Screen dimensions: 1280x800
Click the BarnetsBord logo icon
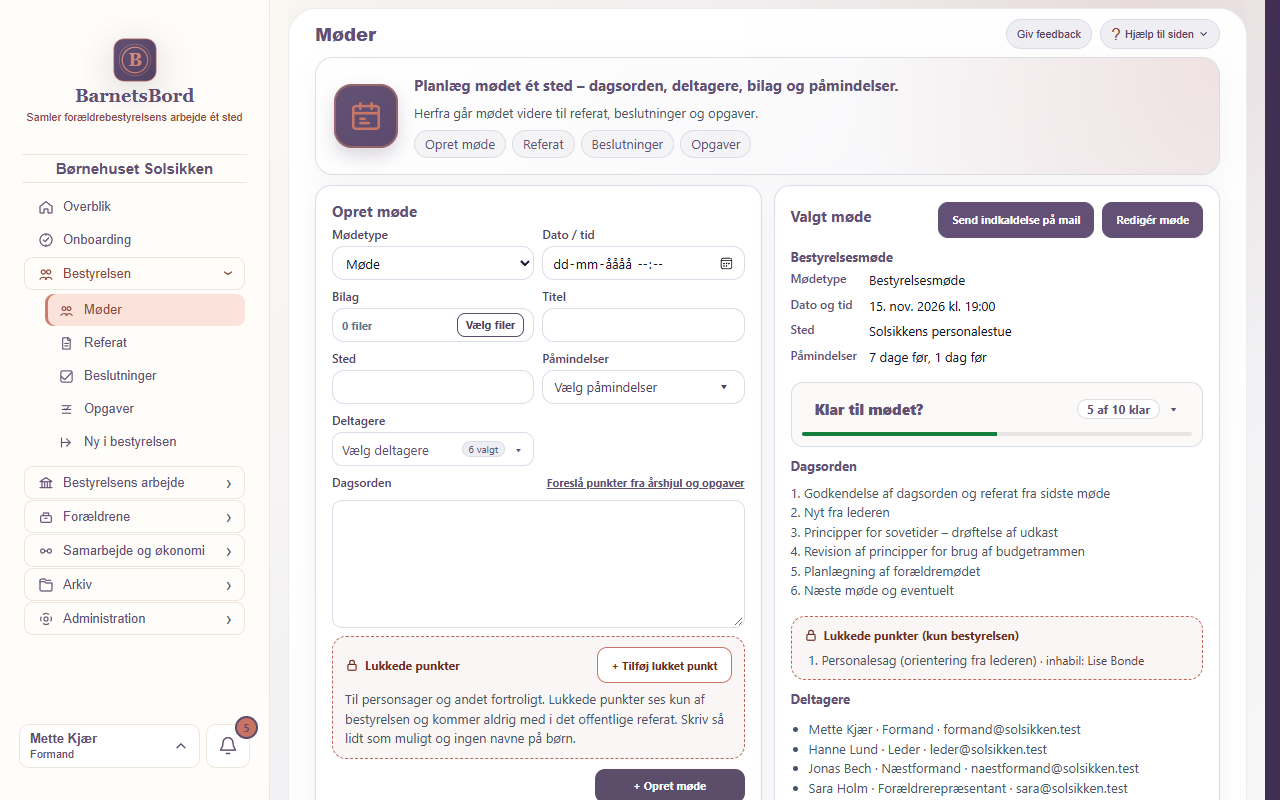coord(134,60)
